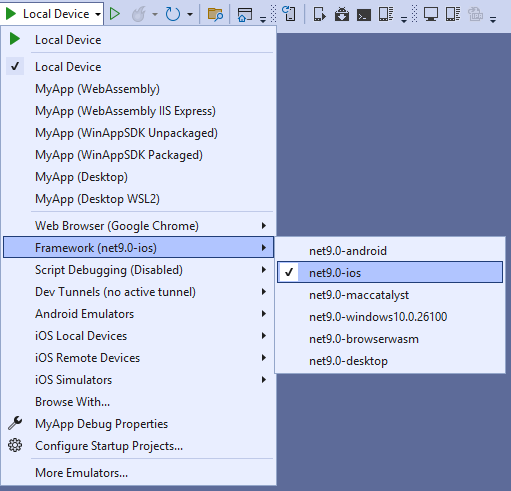Expand Web Browser (Google Chrome) submenu
511x491 pixels.
coord(139,226)
